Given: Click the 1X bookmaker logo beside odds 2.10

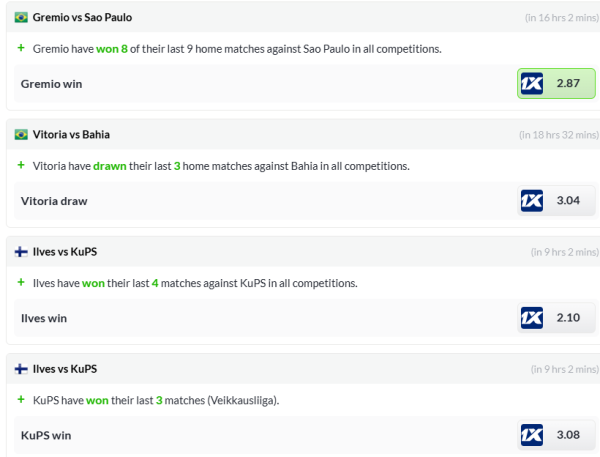Looking at the screenshot, I should [532, 318].
